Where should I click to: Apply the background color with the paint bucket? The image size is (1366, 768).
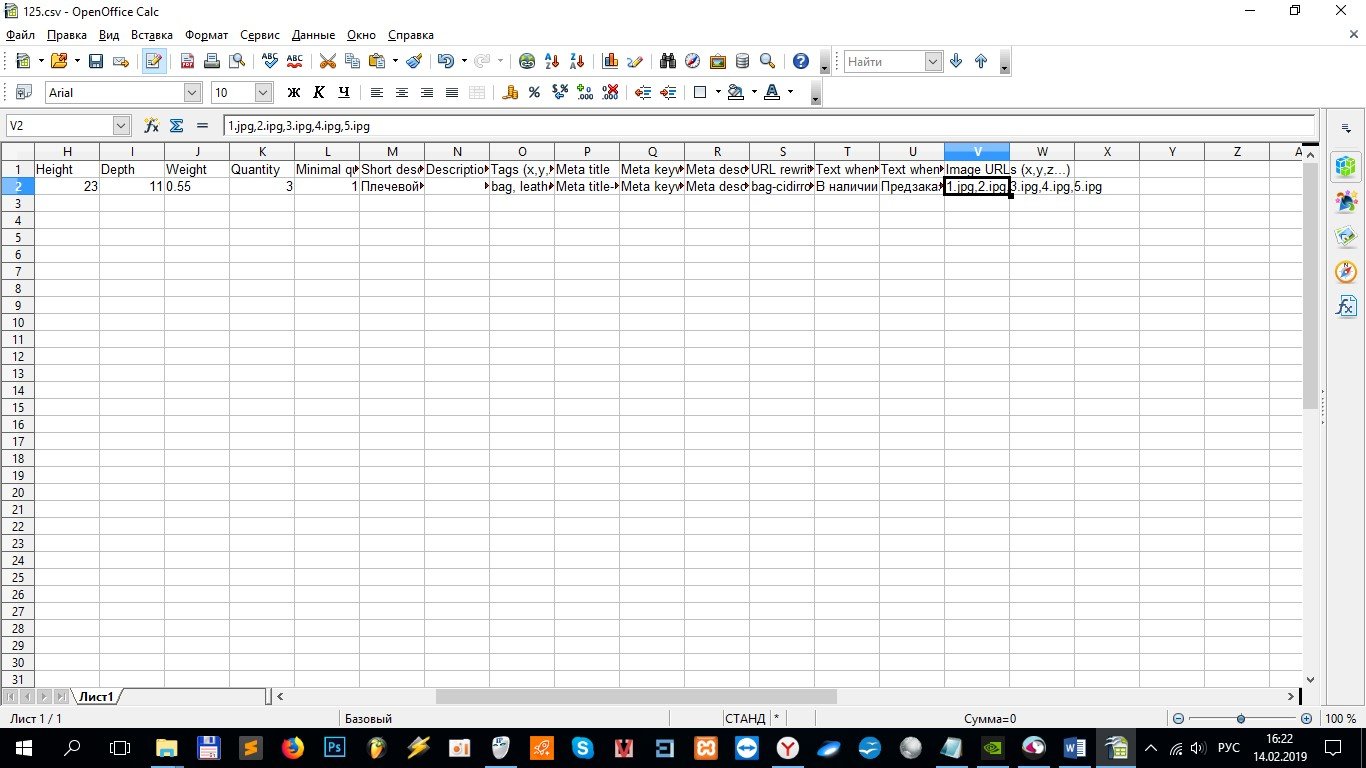tap(736, 92)
